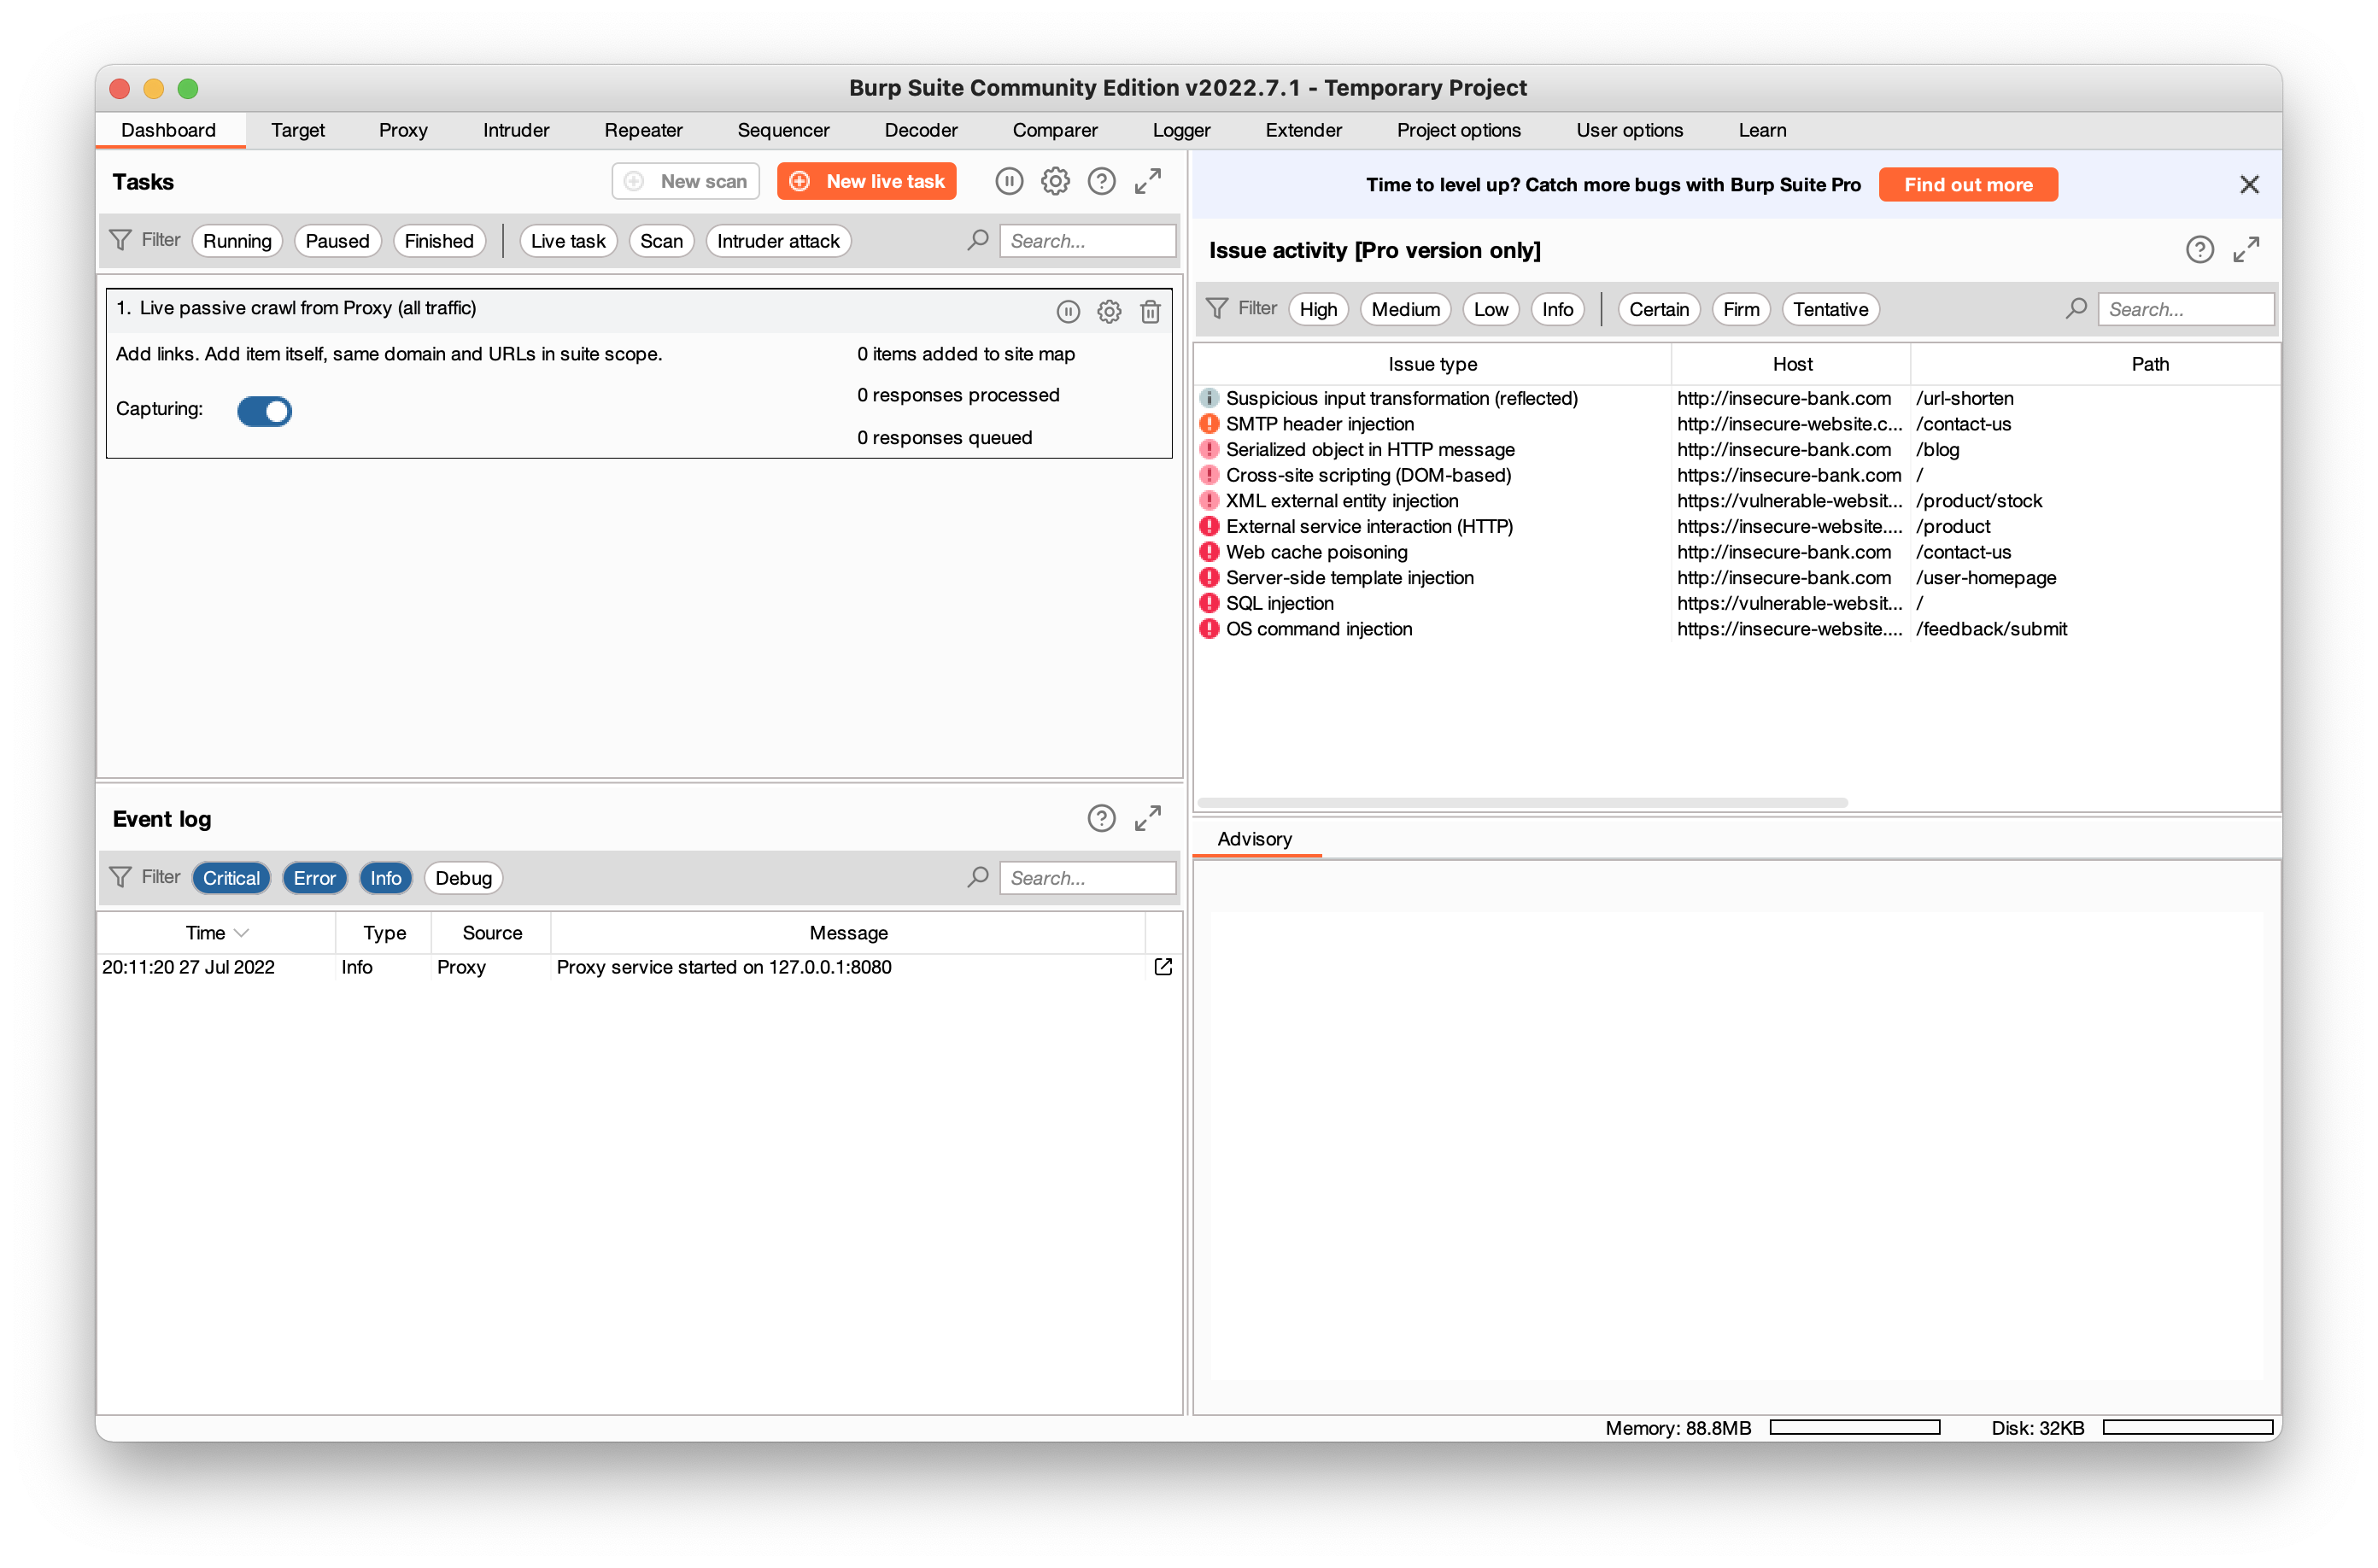
Task: Expand the Tasks panel to full size
Action: [x=1147, y=181]
